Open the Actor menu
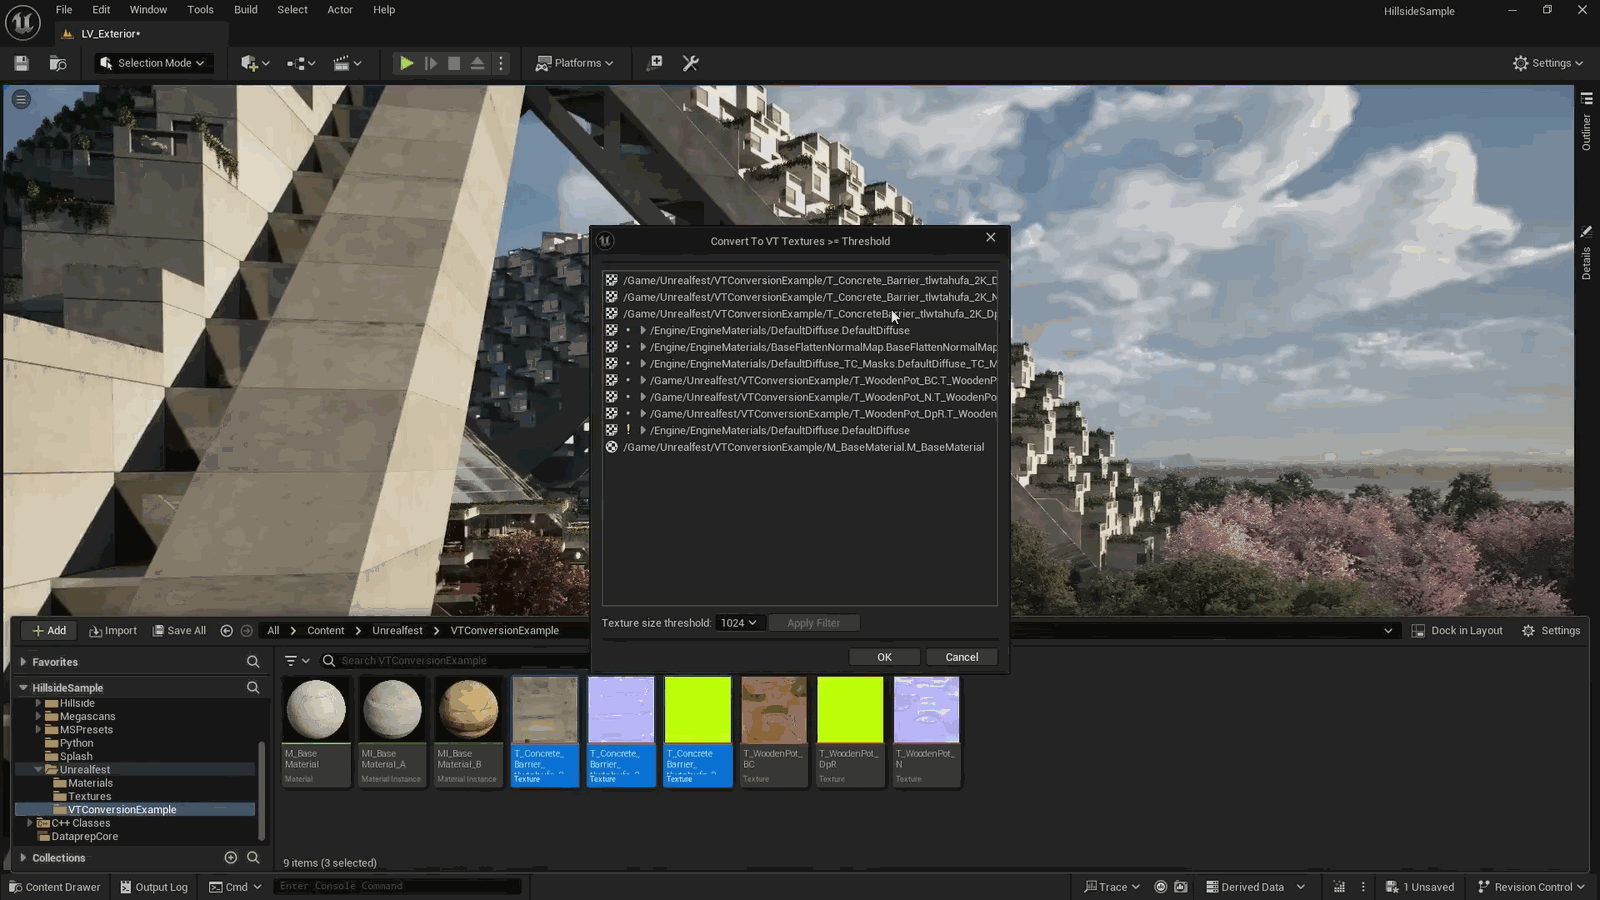 click(340, 10)
